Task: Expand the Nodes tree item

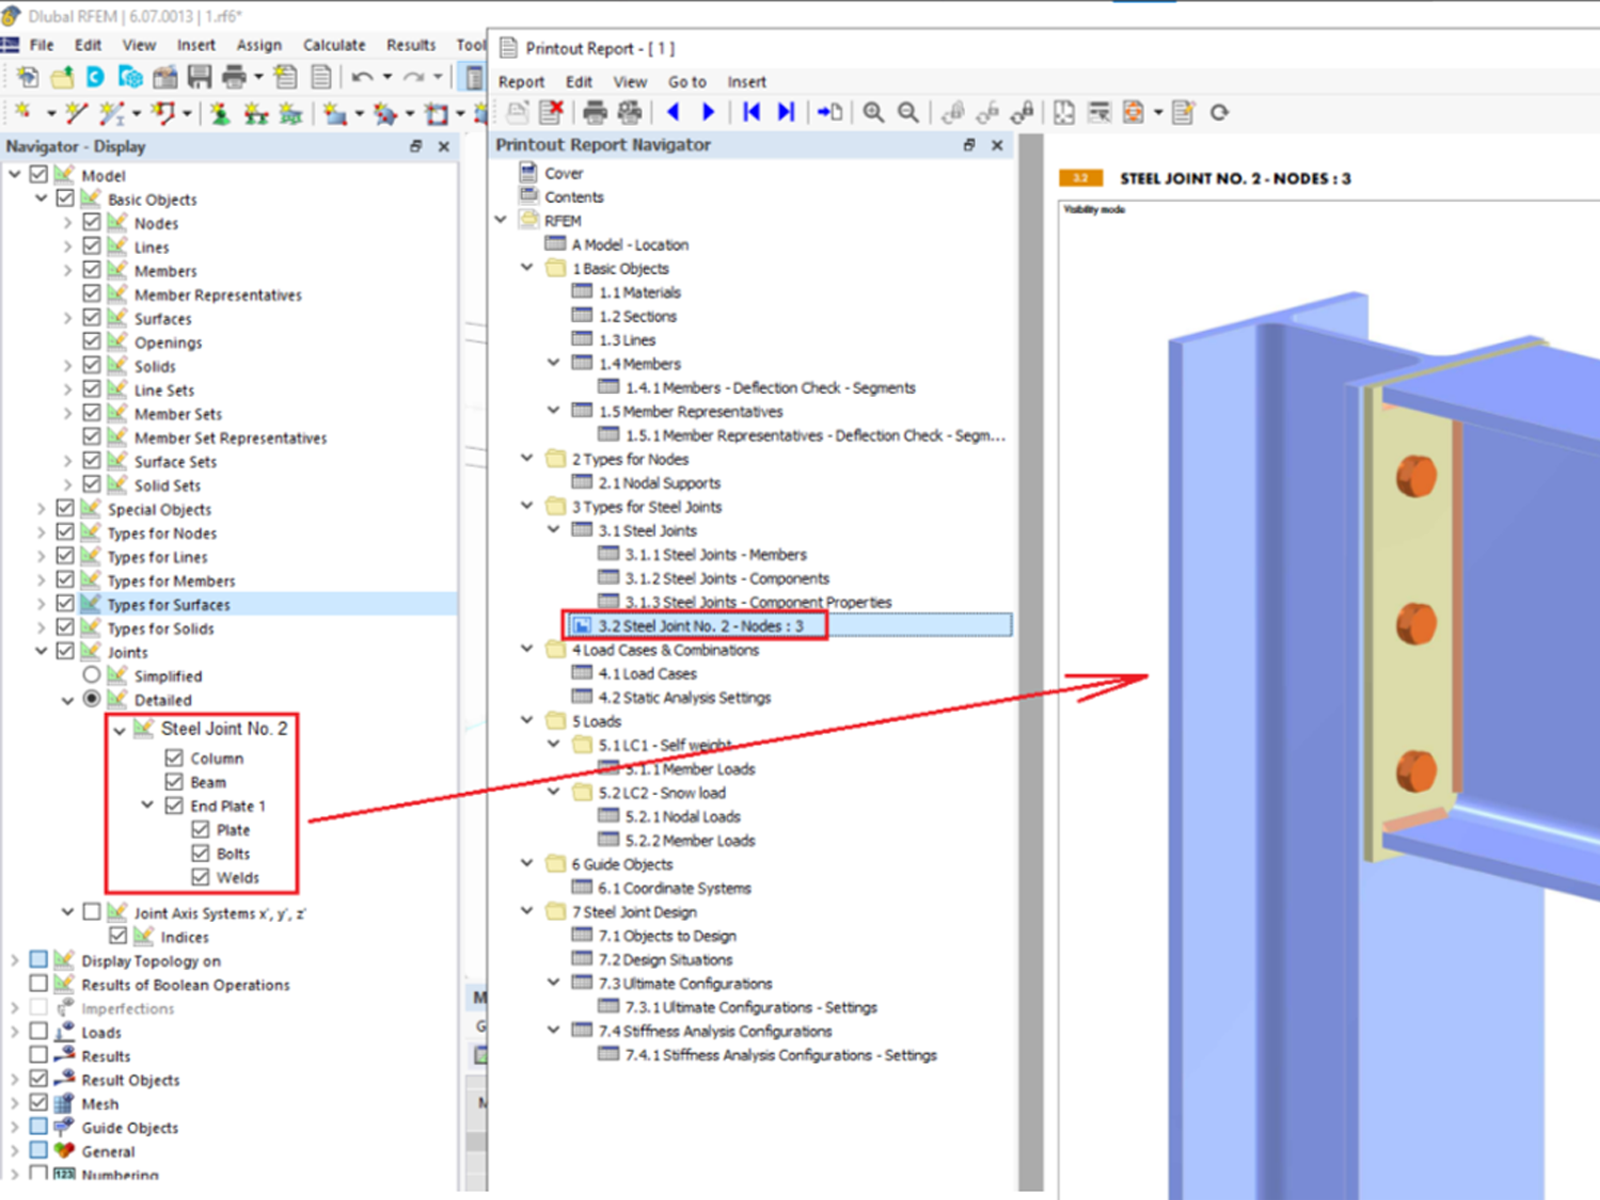Action: point(68,223)
